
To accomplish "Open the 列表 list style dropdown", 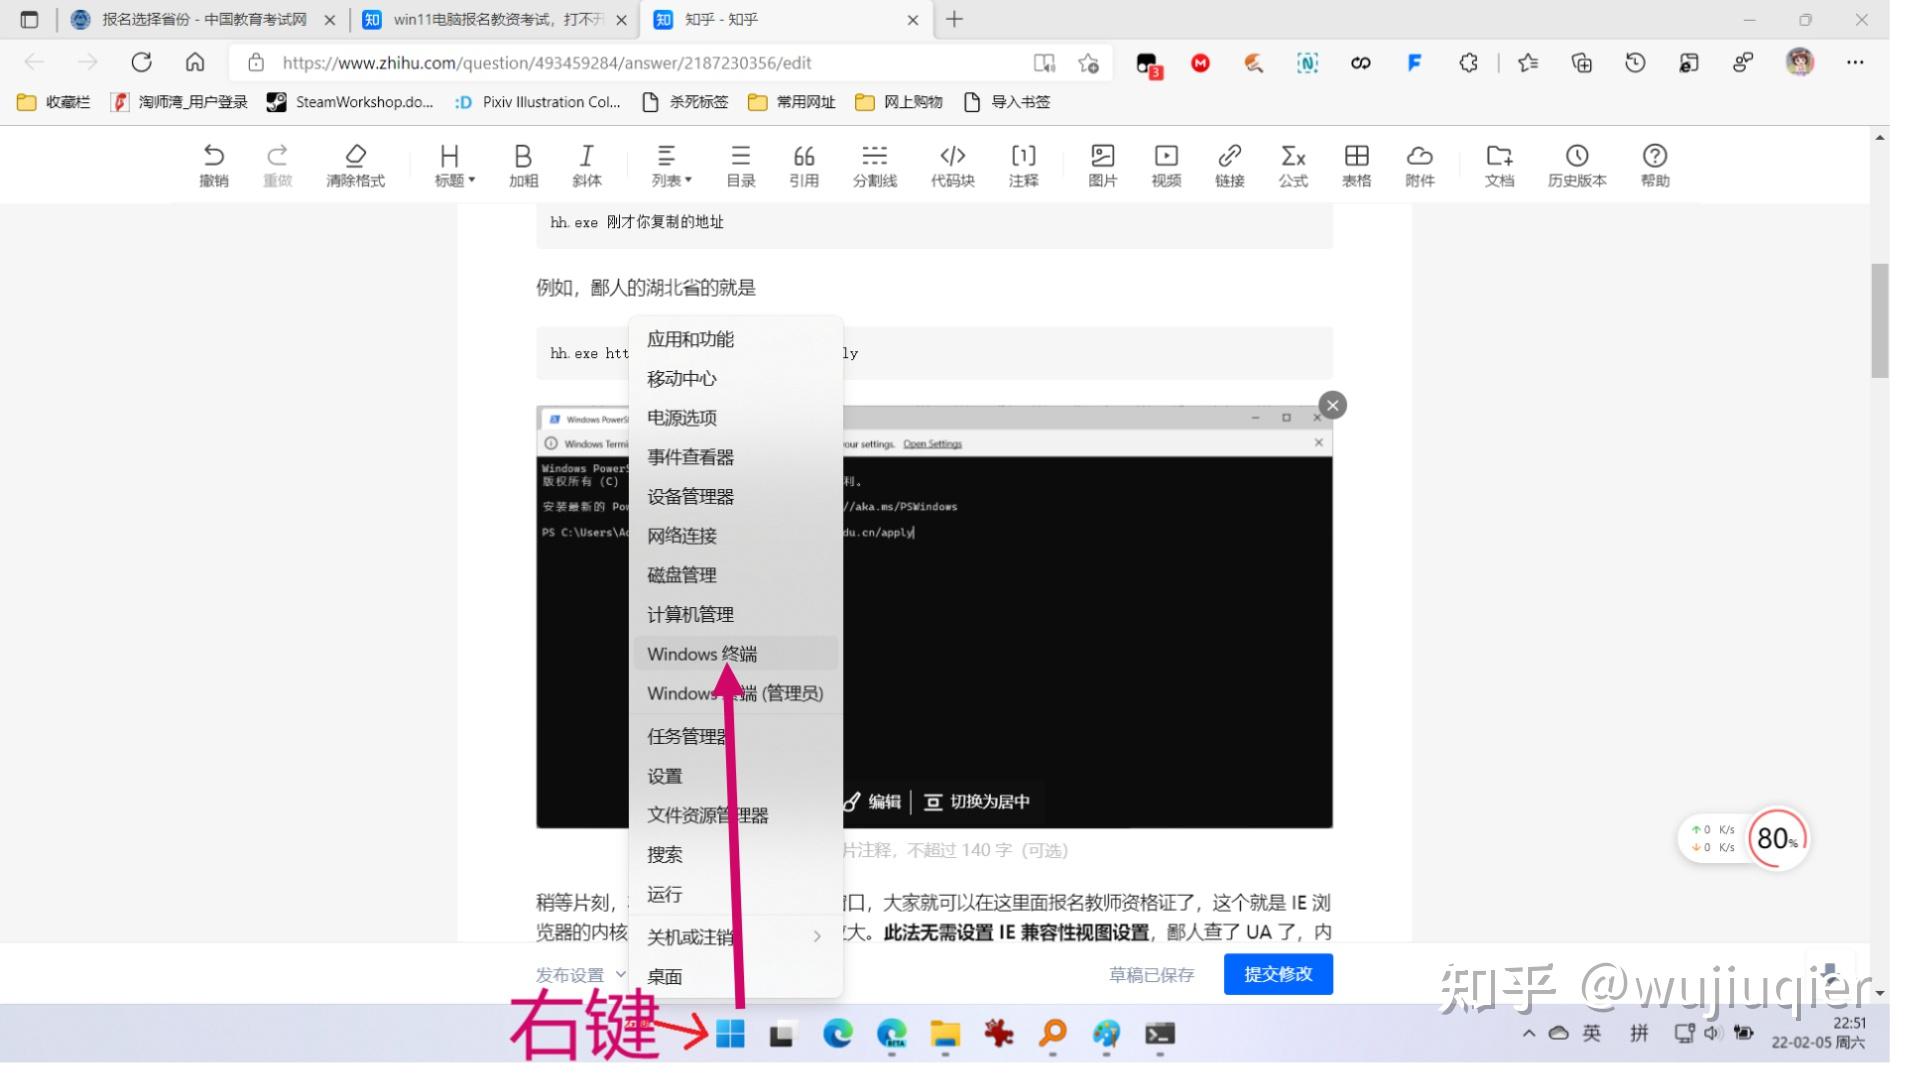I will click(669, 165).
